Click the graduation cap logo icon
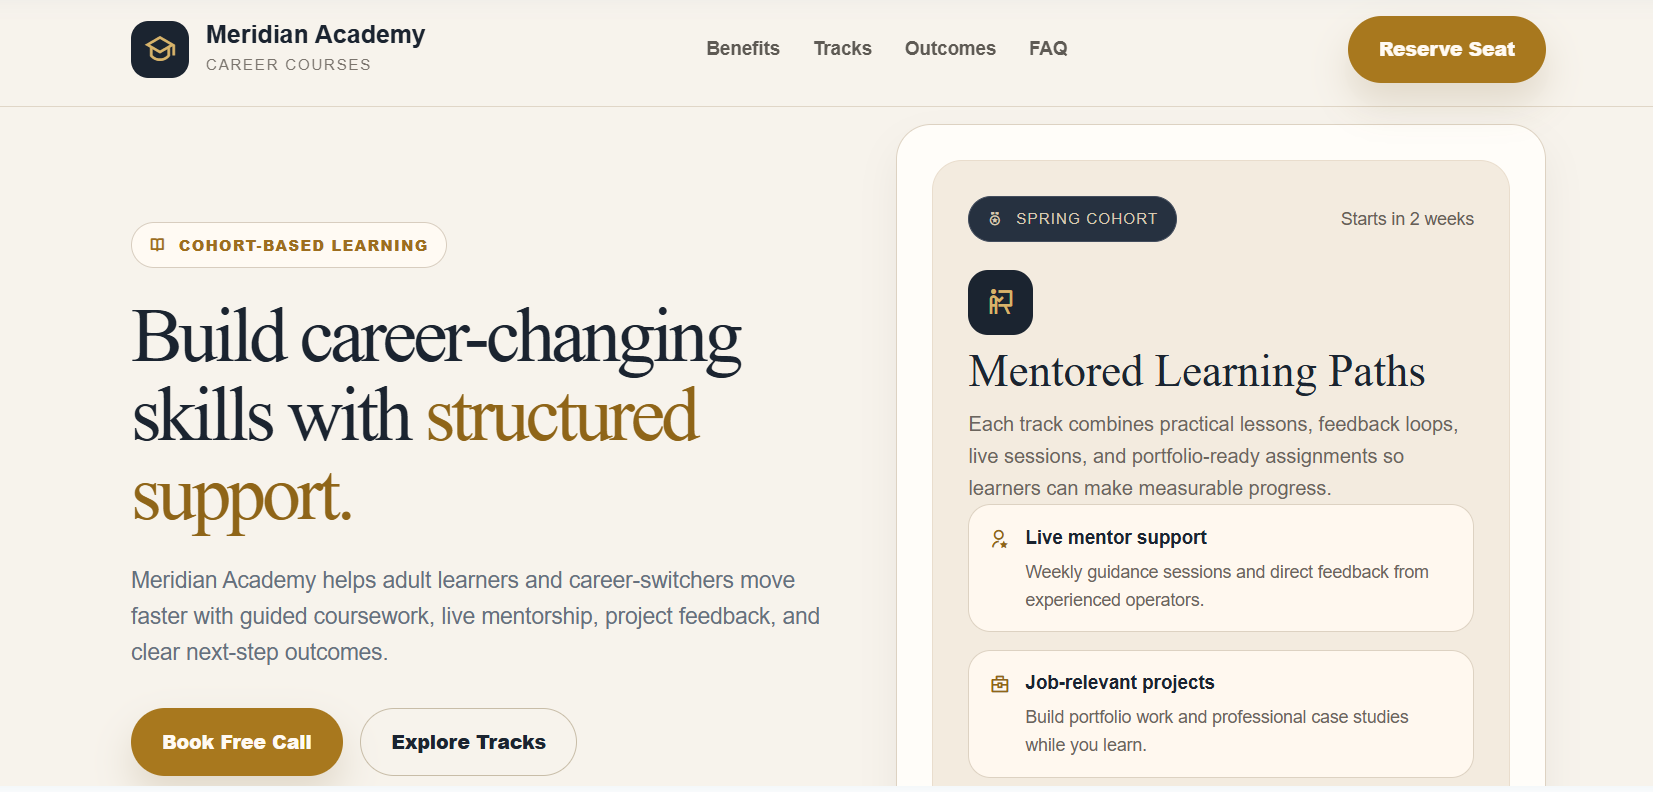The image size is (1653, 792). click(x=159, y=49)
